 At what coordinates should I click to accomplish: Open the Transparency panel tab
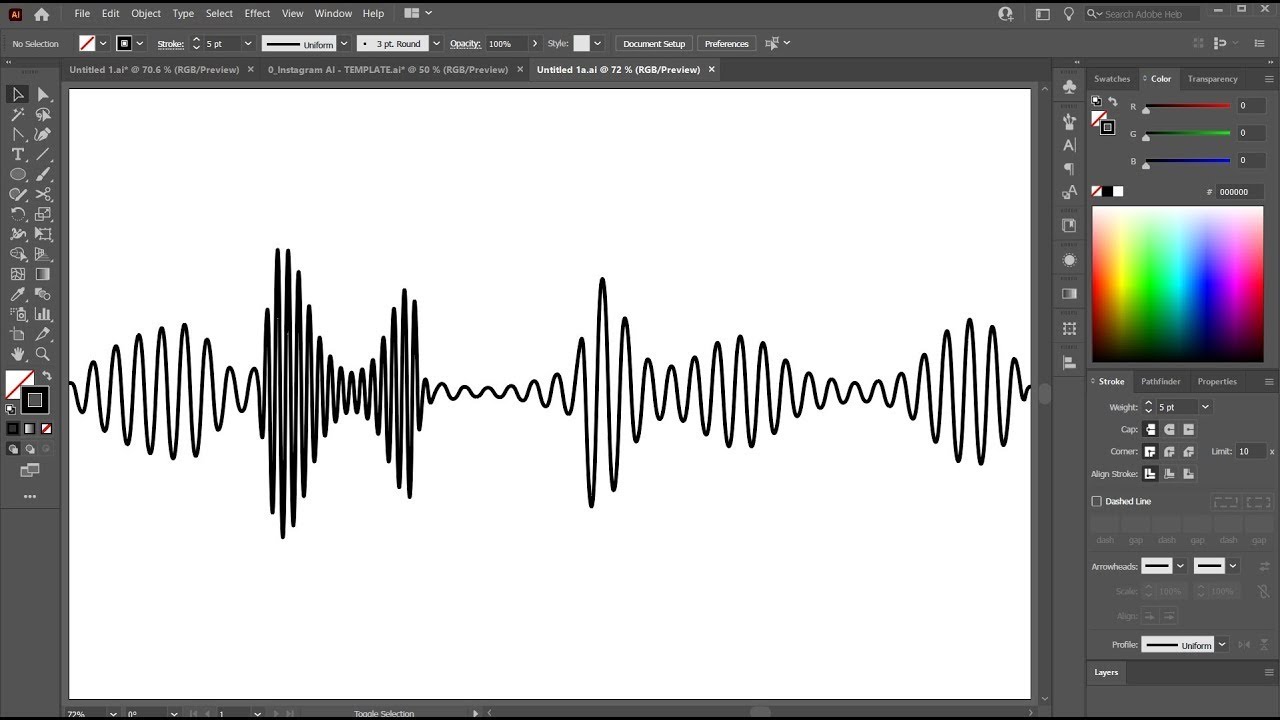point(1213,79)
